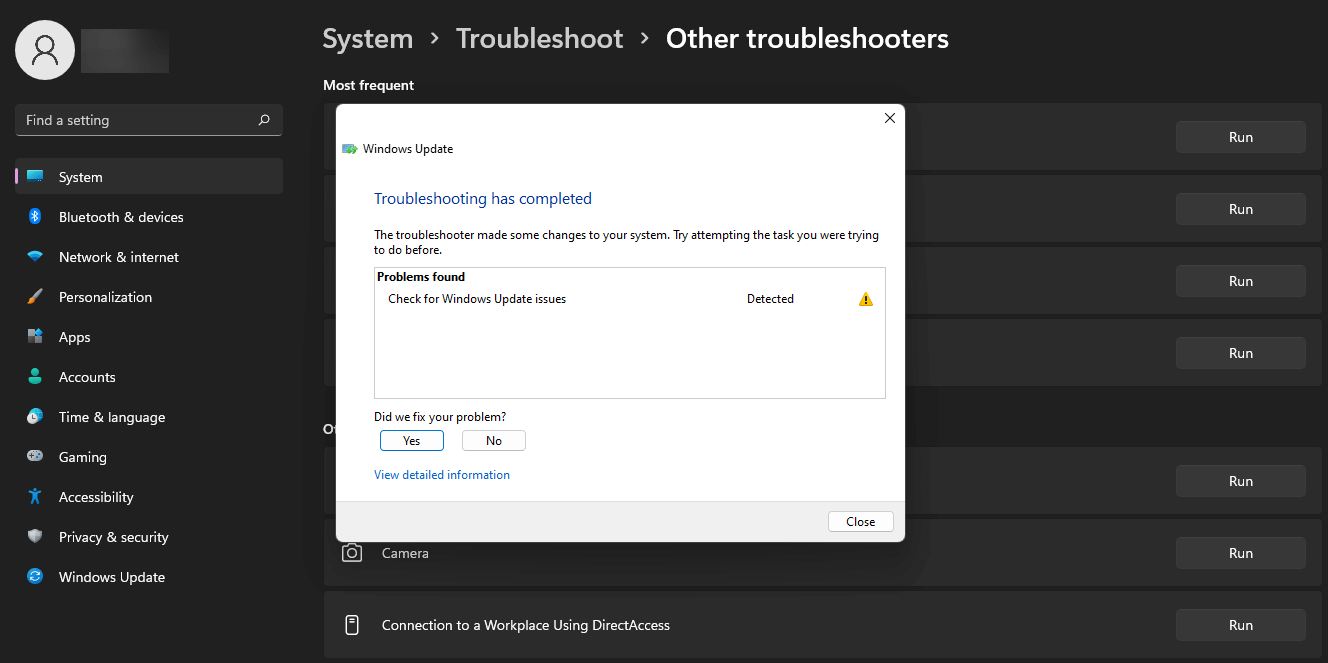Navigate to Troubleshoot breadcrumb
The image size is (1328, 663).
pos(540,39)
